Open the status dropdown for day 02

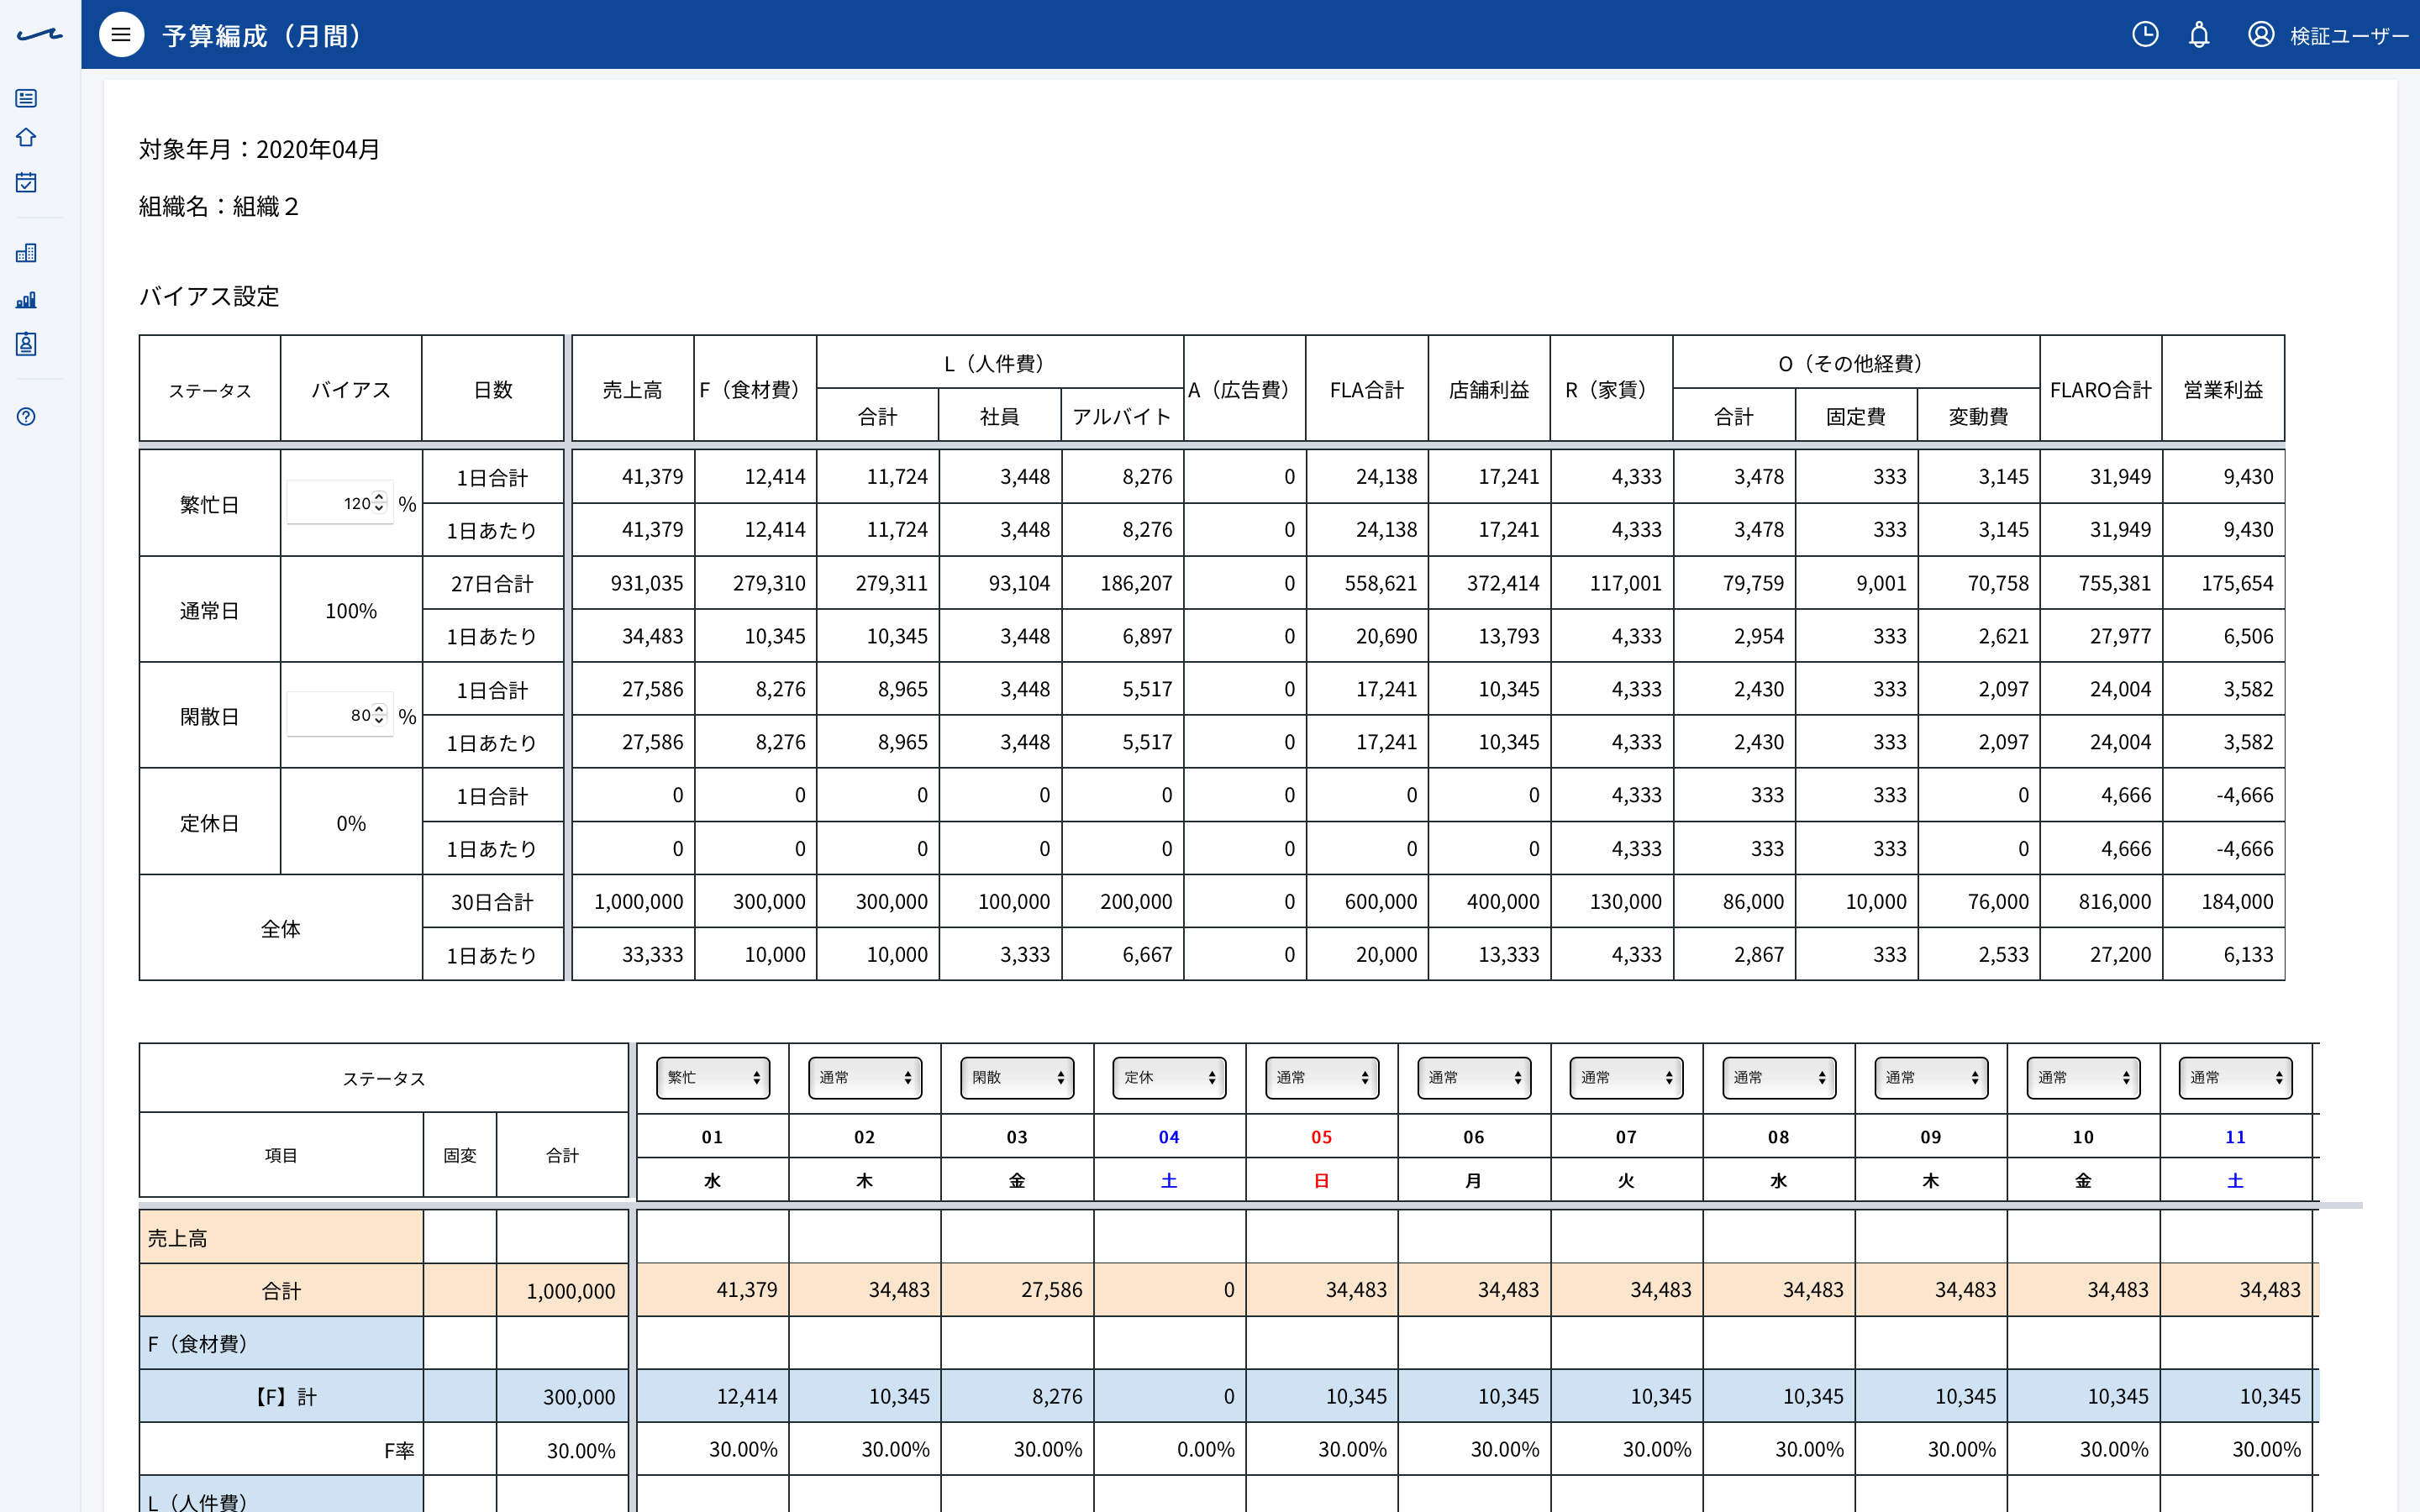click(x=865, y=1078)
